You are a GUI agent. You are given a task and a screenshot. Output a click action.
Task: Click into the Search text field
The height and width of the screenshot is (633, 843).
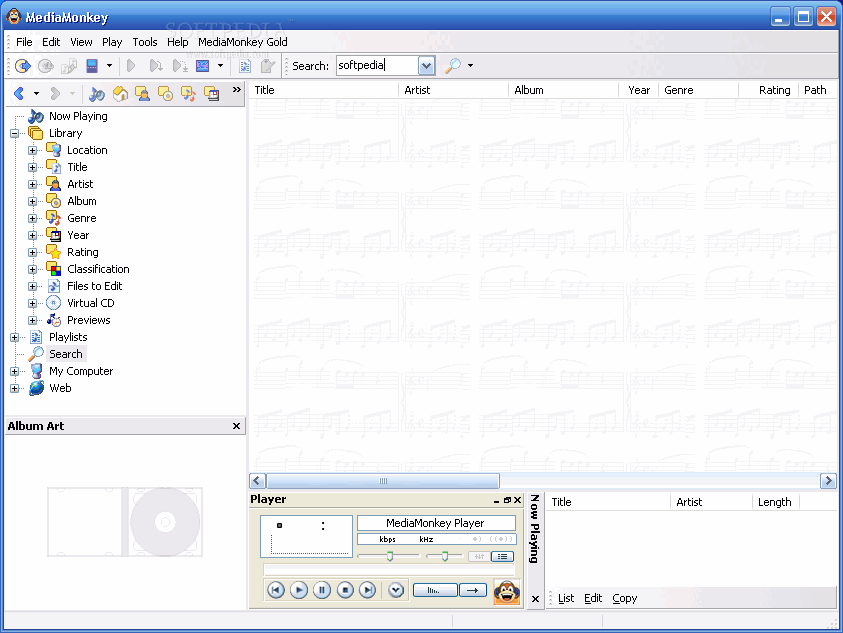point(377,66)
